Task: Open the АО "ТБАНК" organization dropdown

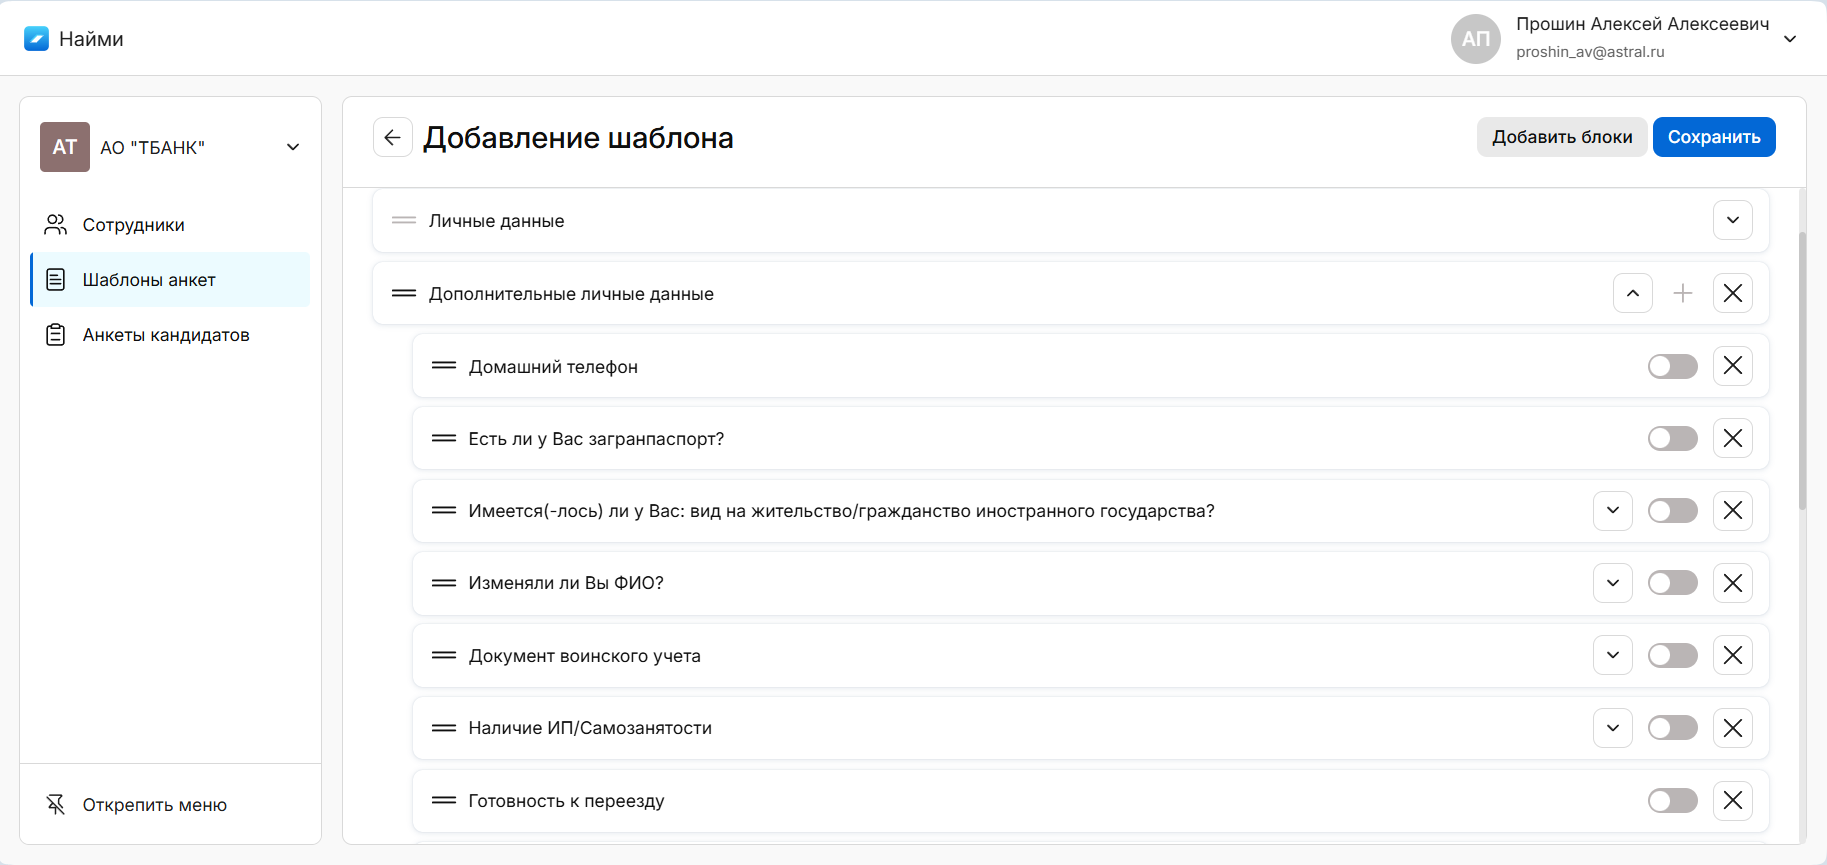Action: (x=293, y=147)
